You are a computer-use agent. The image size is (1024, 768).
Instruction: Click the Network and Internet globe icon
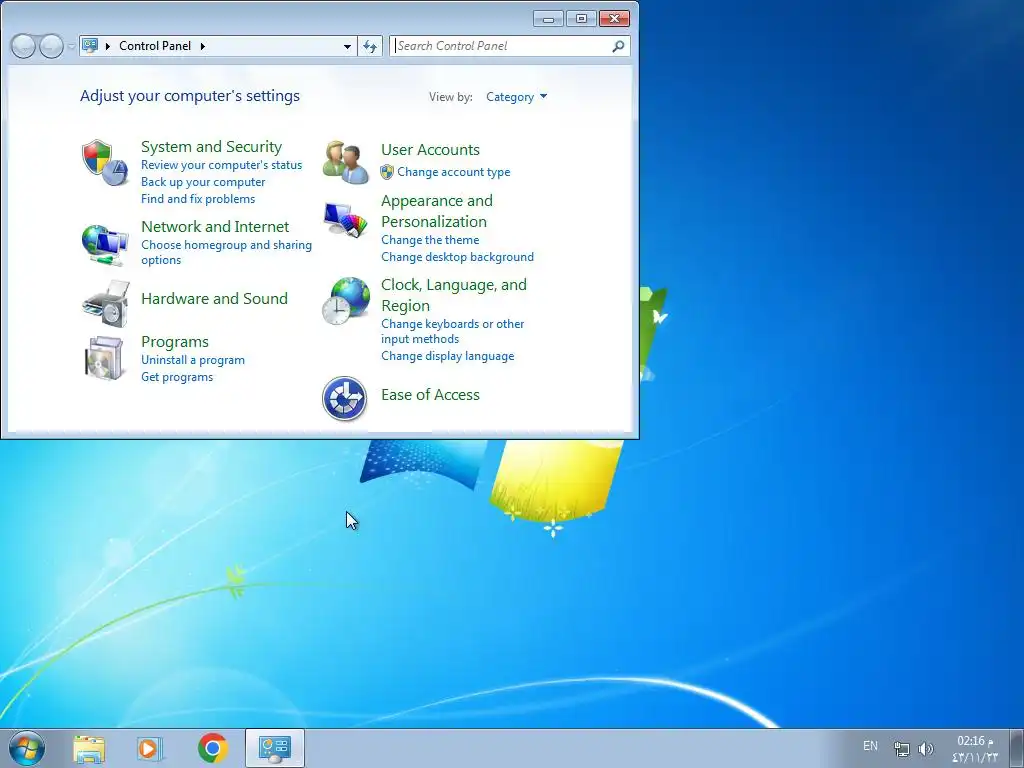coord(104,245)
